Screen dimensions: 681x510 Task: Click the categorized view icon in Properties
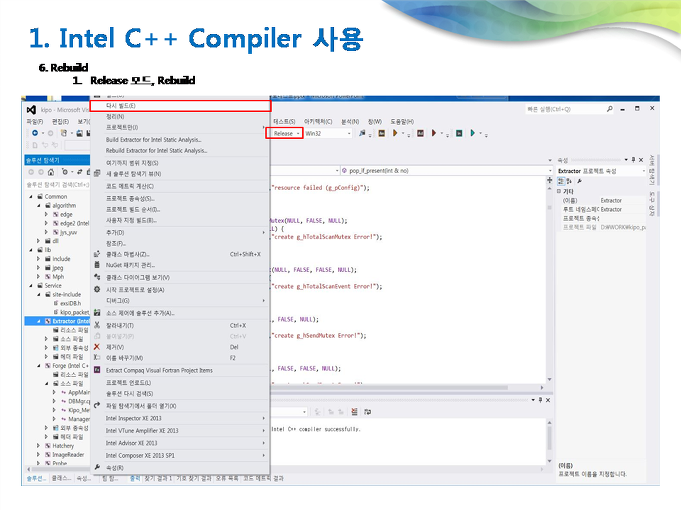[561, 181]
